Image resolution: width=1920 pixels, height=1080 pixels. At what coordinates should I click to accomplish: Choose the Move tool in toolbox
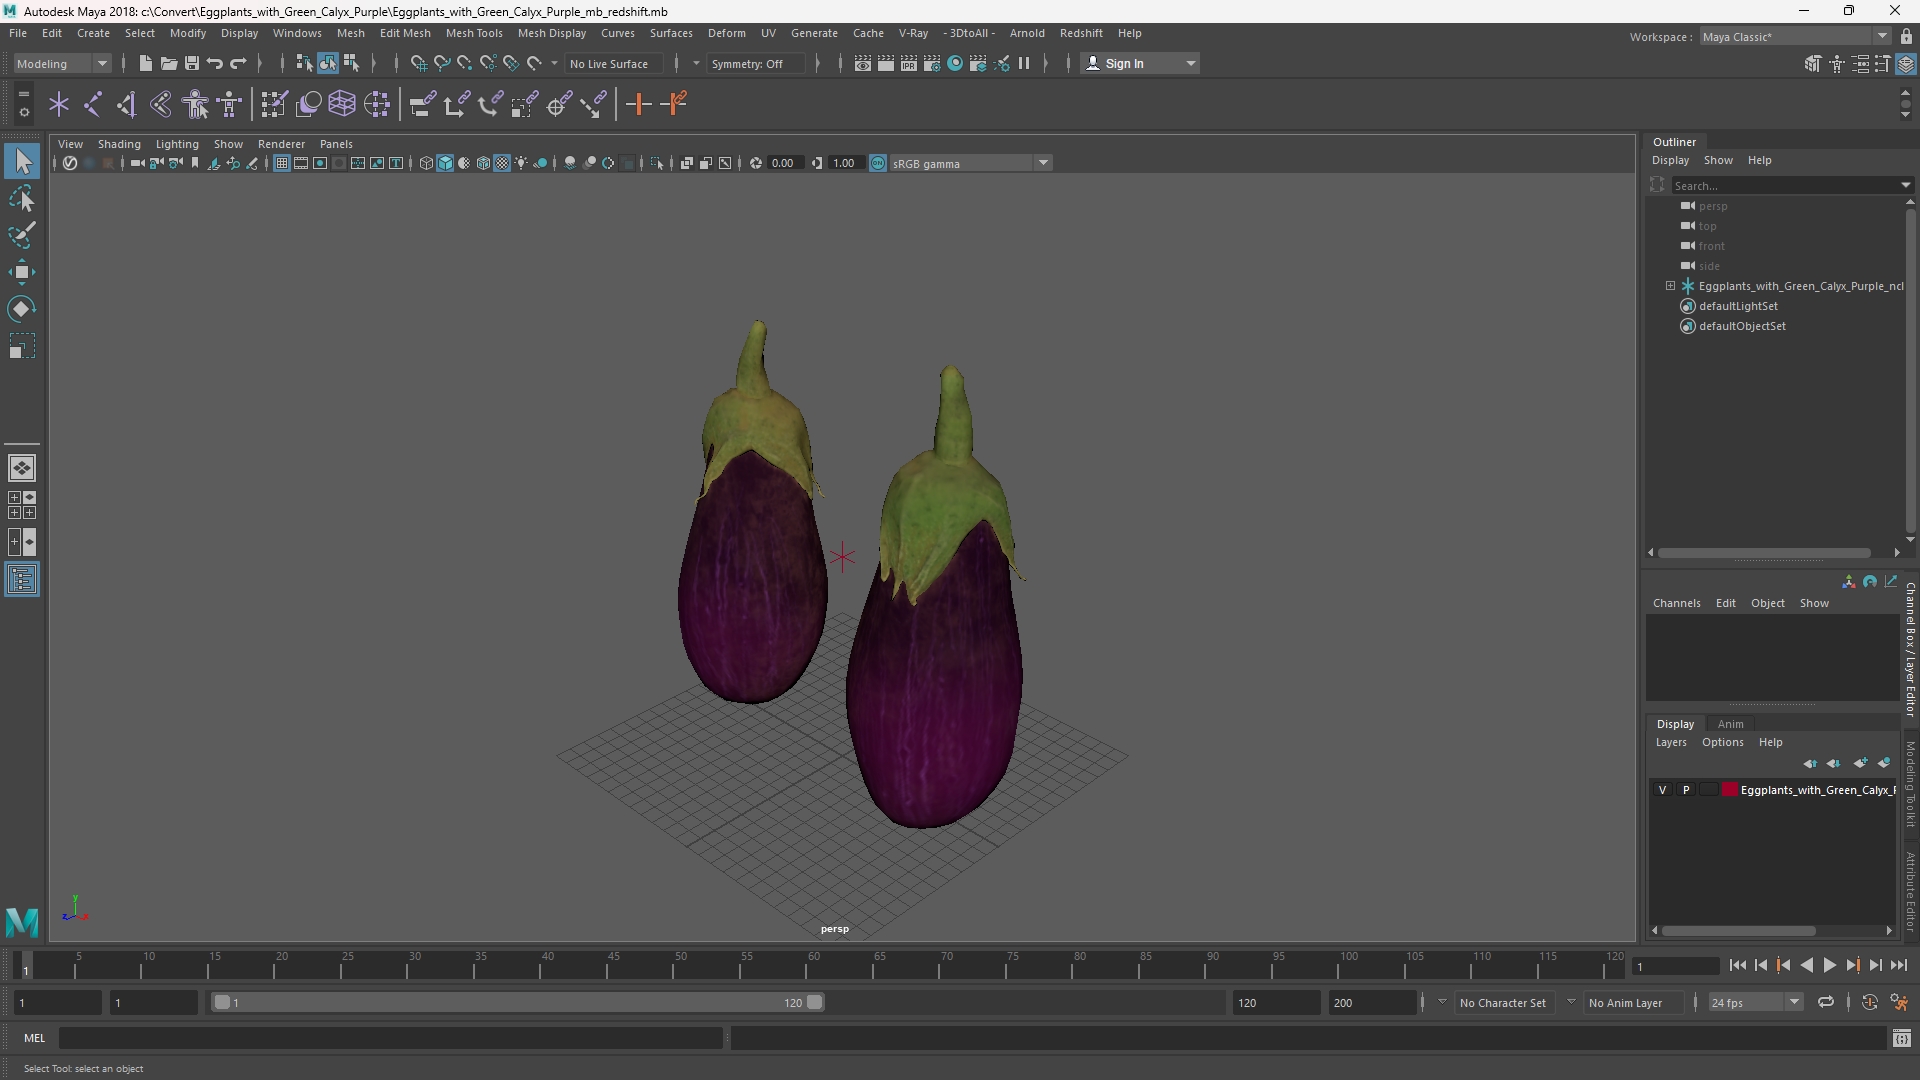pos(22,272)
